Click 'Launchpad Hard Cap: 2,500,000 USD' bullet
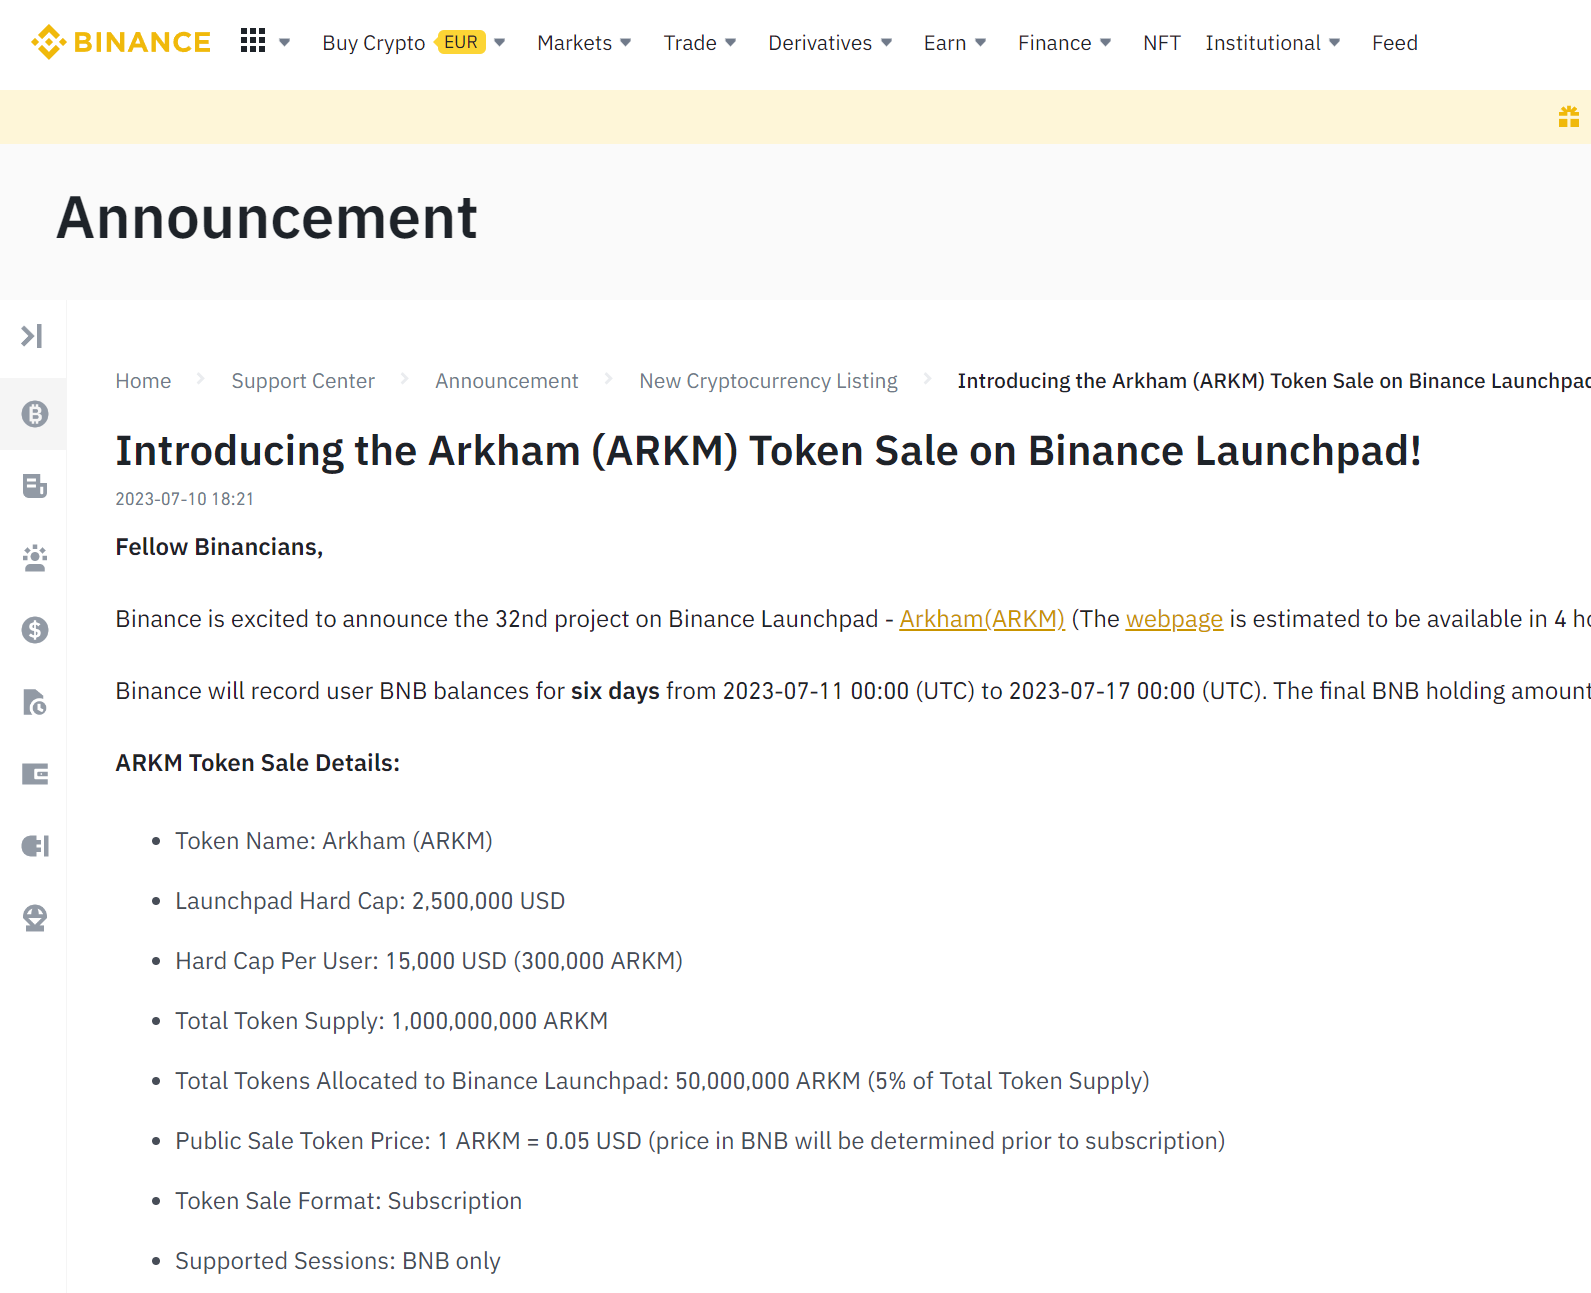Image resolution: width=1591 pixels, height=1293 pixels. point(370,901)
